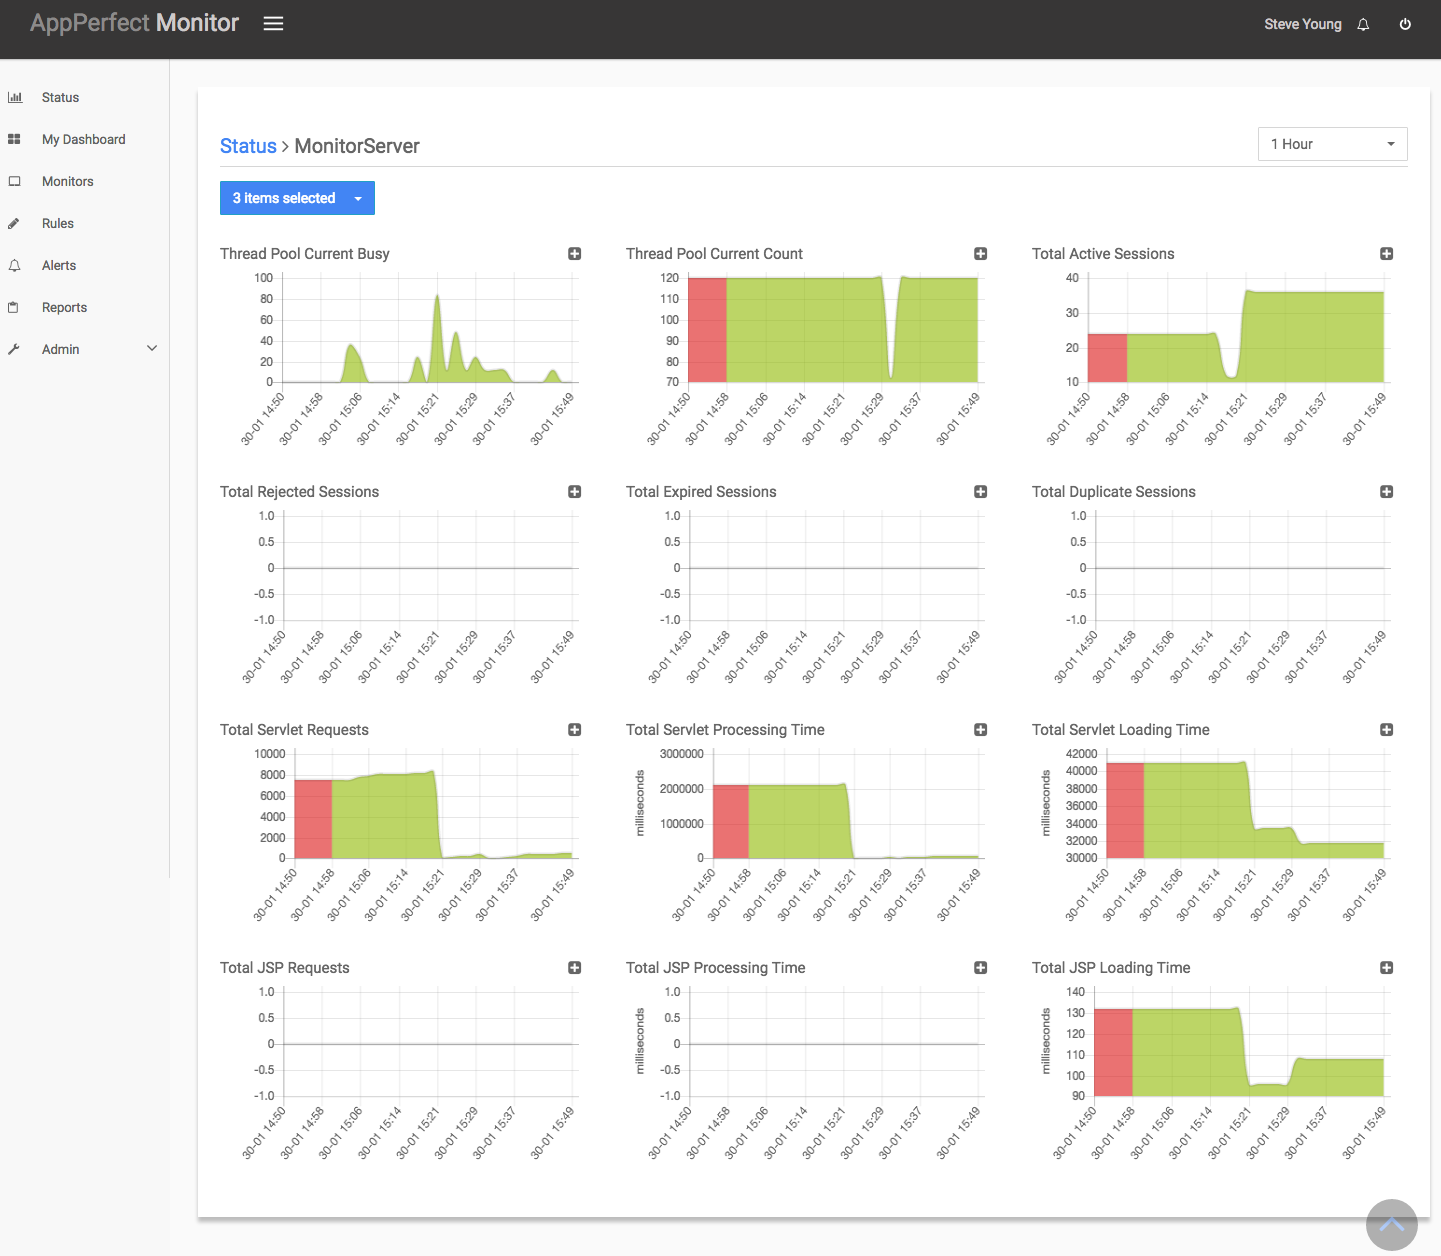Expand the Admin sidebar submenu

[152, 349]
